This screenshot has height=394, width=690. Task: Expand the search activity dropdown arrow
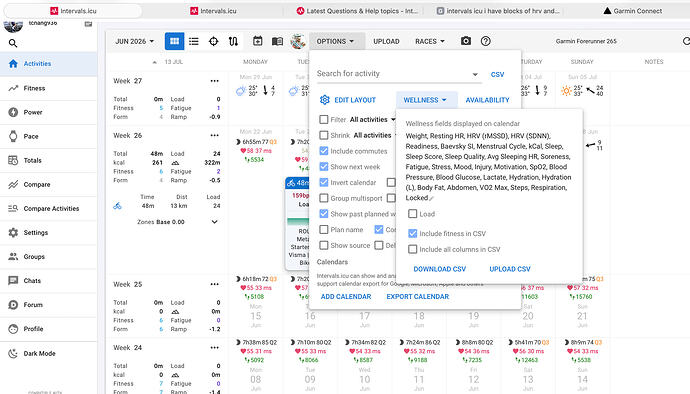pyautogui.click(x=475, y=74)
